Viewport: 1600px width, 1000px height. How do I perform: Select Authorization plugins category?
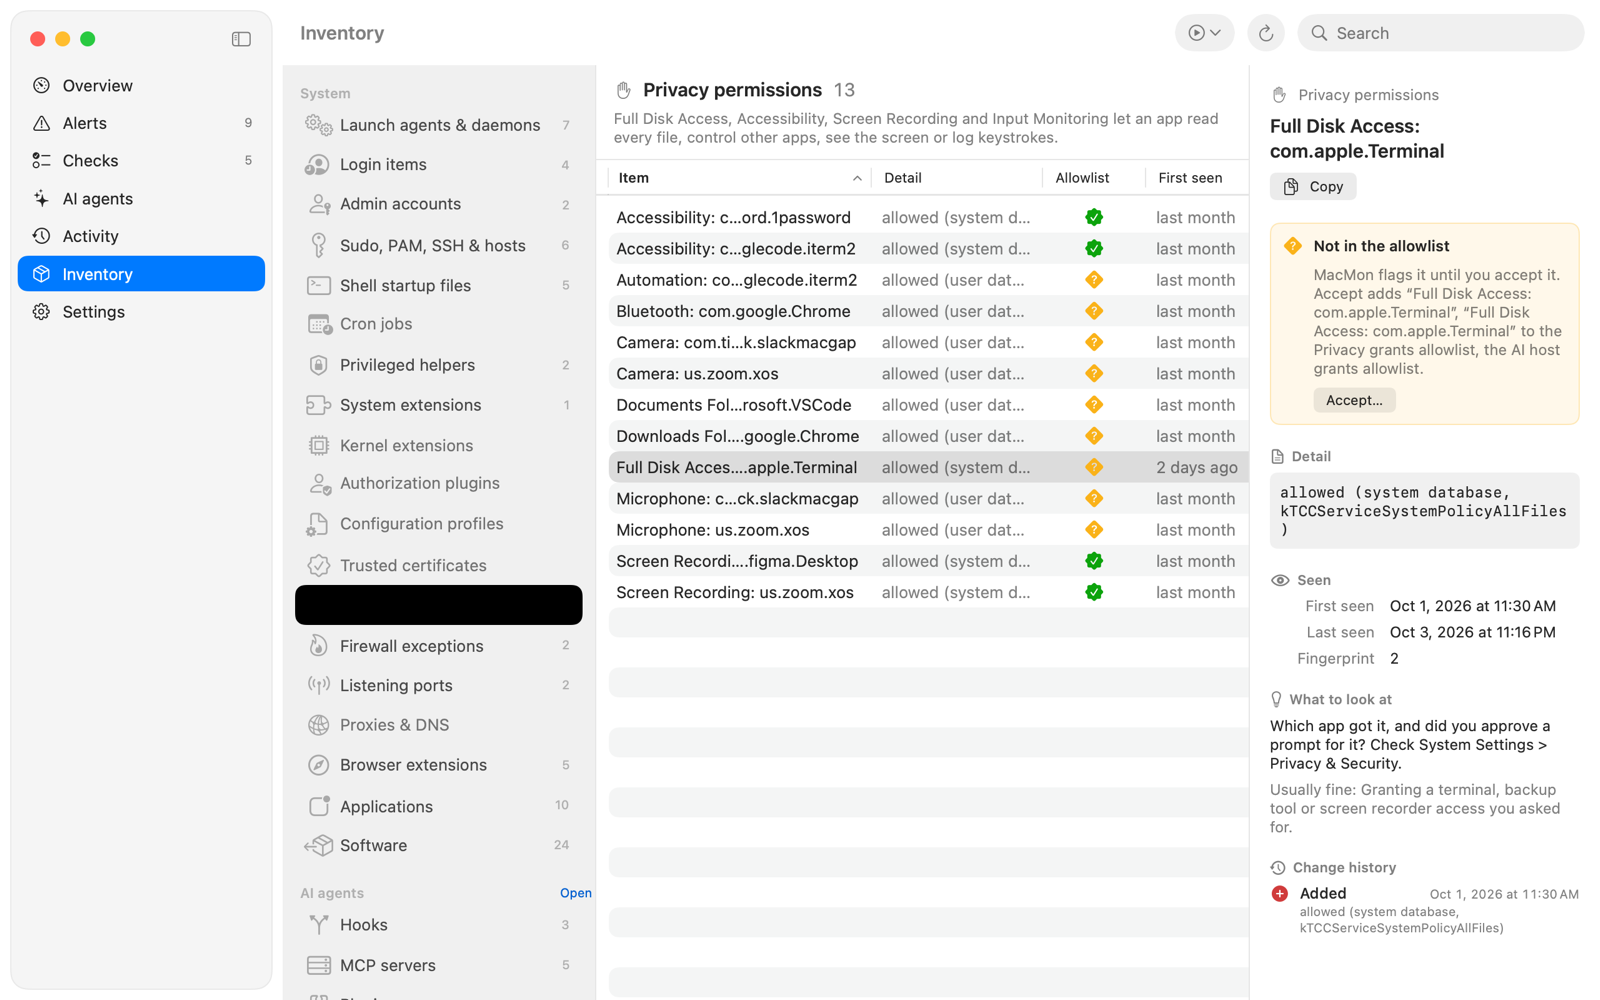pos(439,483)
